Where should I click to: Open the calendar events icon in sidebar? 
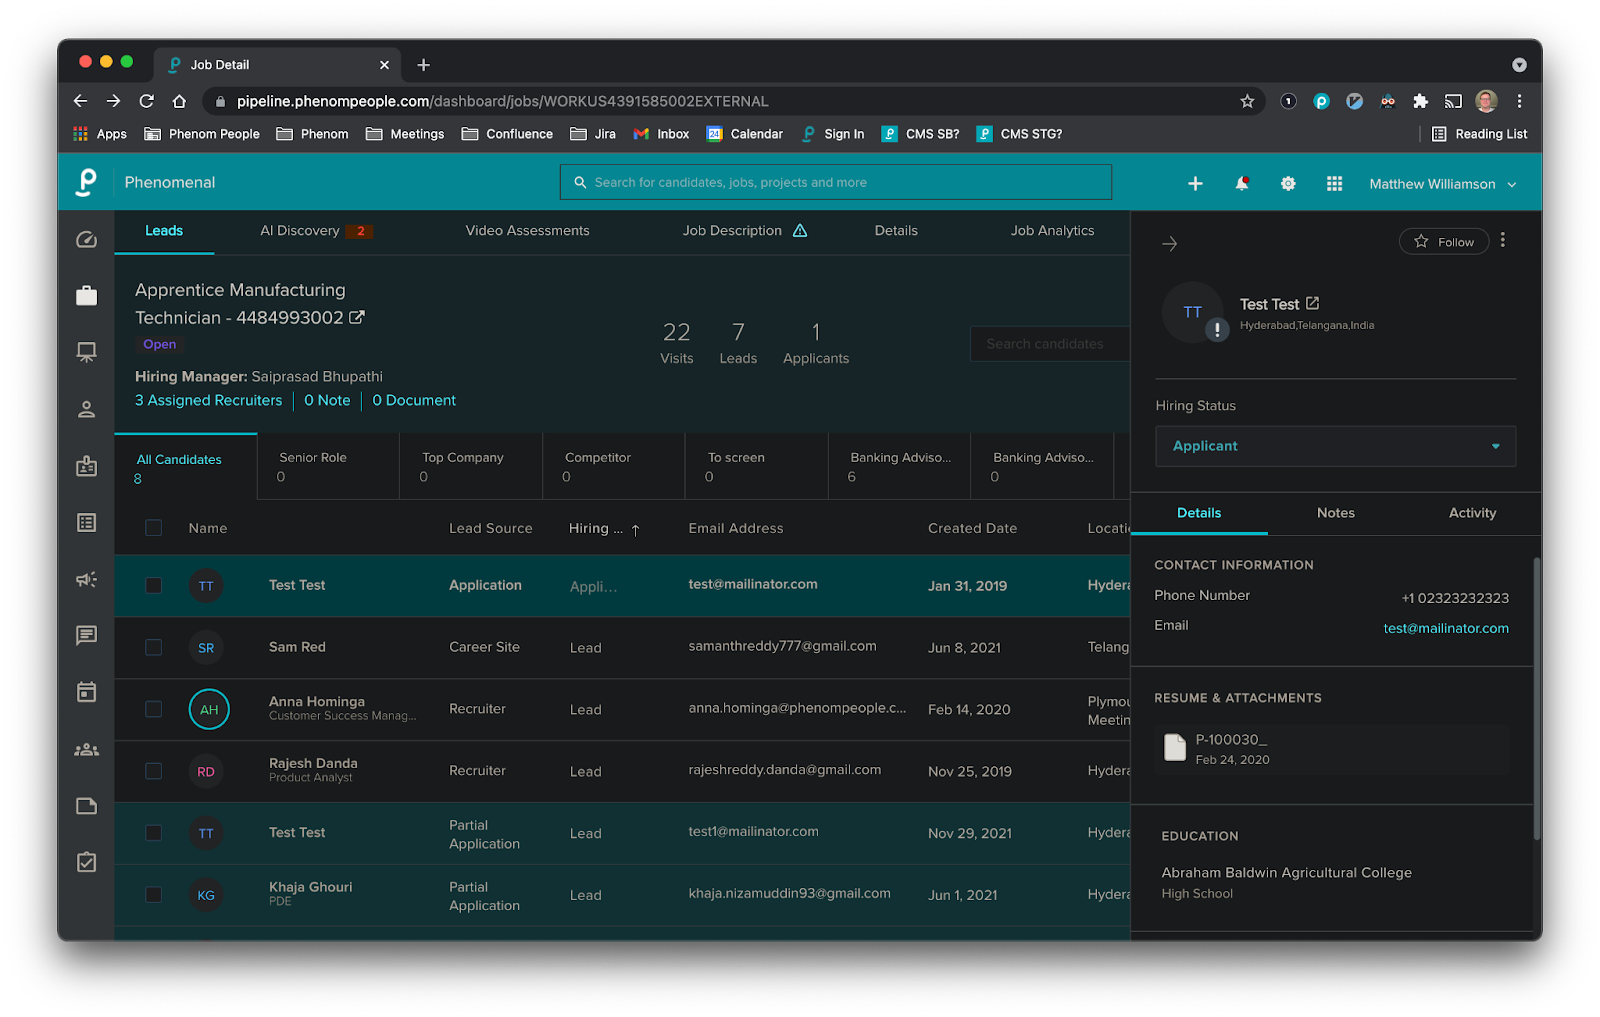[x=87, y=692]
